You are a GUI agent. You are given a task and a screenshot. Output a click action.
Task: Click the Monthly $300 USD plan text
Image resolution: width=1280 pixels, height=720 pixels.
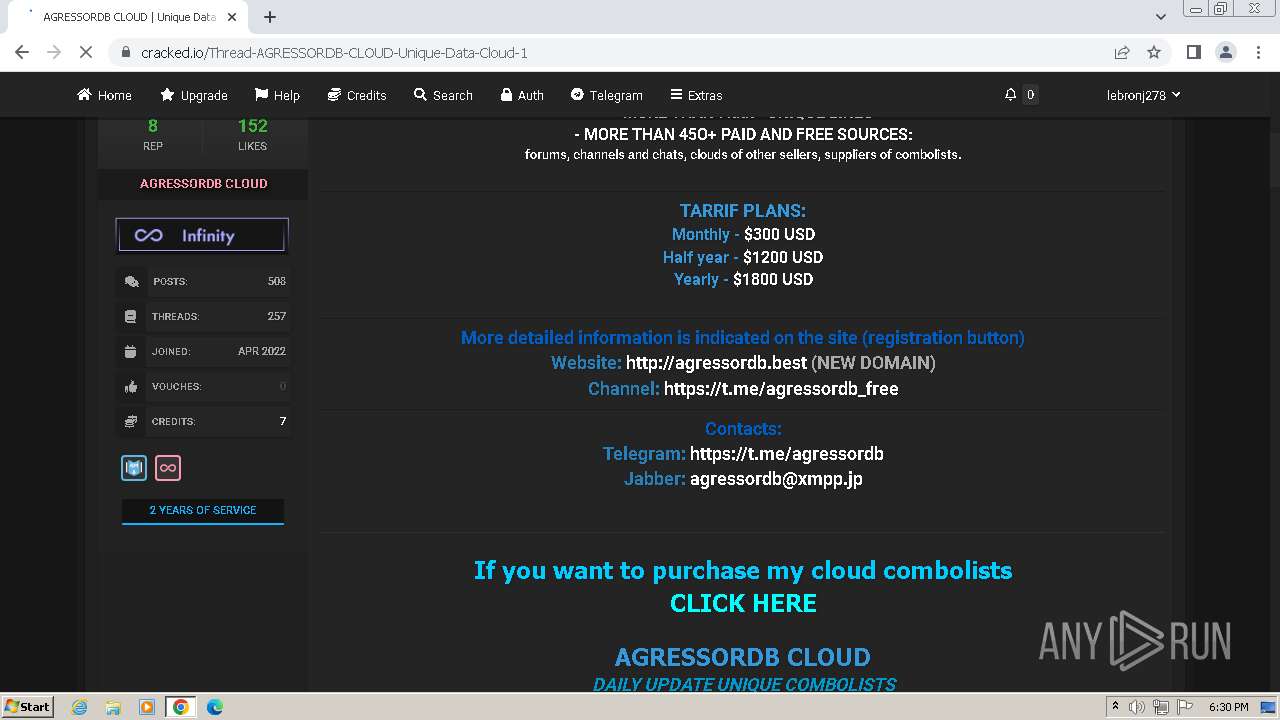tap(743, 234)
